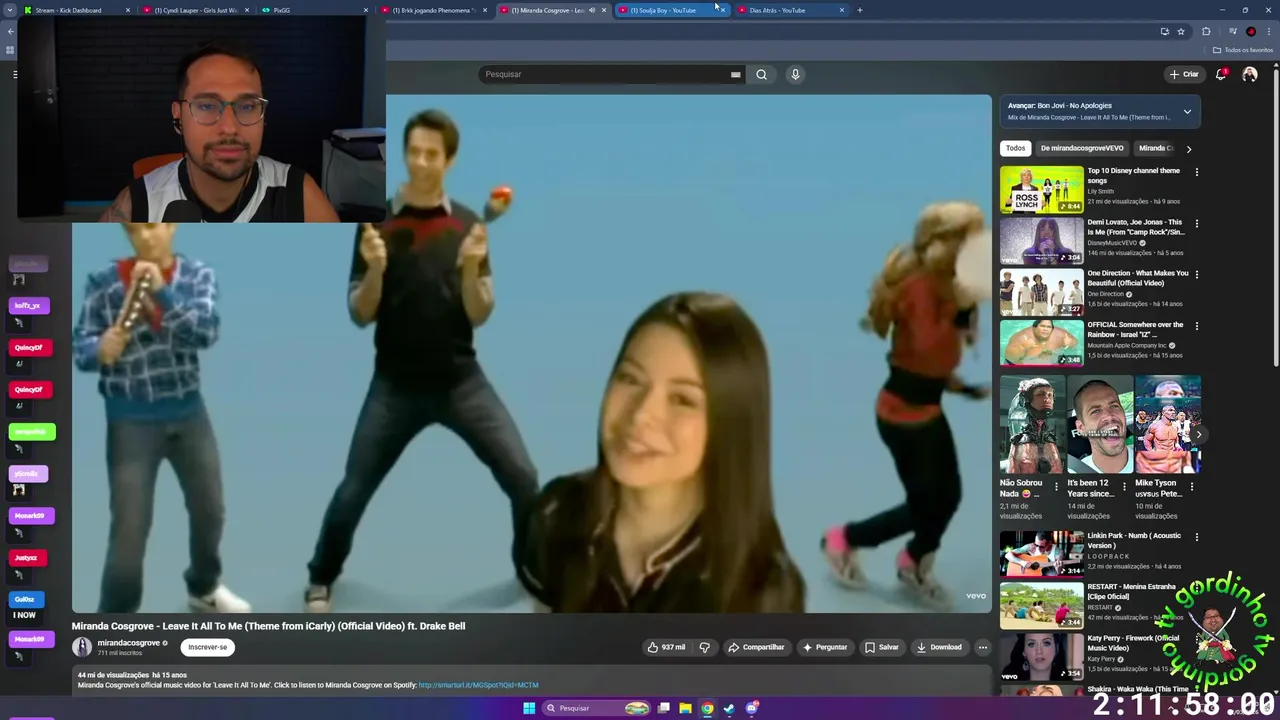The image size is (1280, 720).
Task: Open more actions ellipsis under video
Action: click(982, 647)
